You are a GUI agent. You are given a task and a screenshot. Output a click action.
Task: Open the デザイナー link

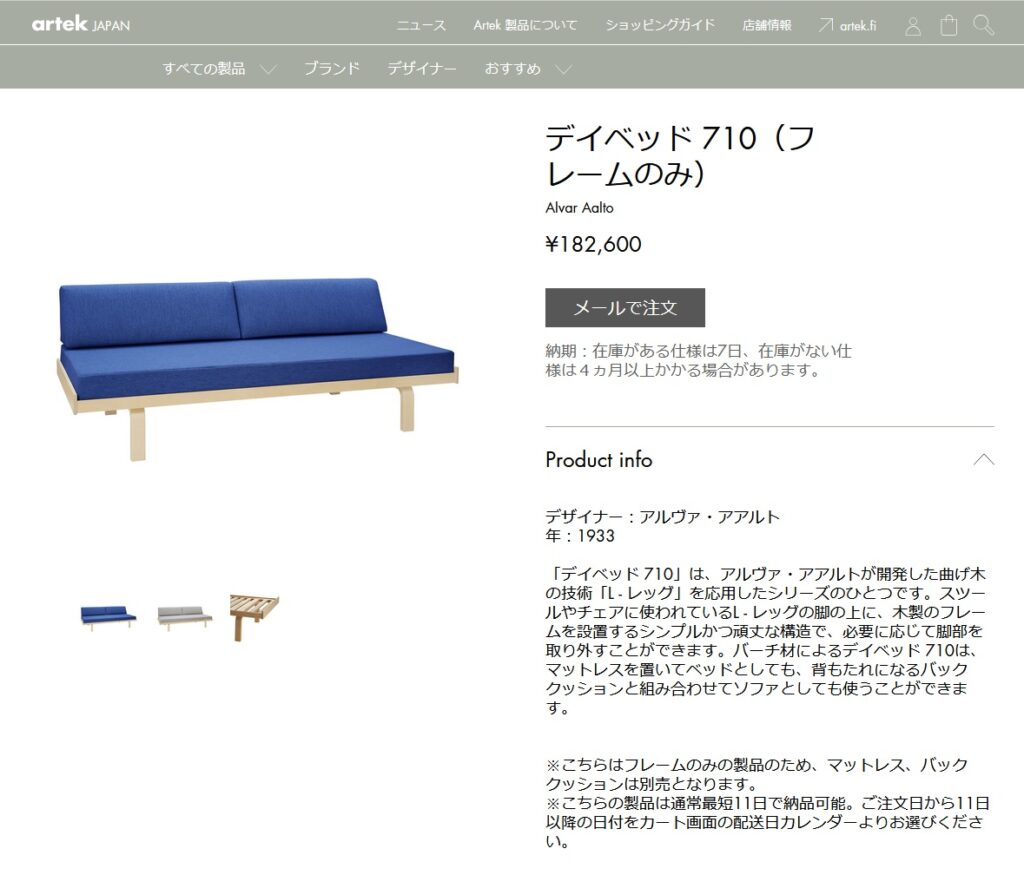[422, 68]
